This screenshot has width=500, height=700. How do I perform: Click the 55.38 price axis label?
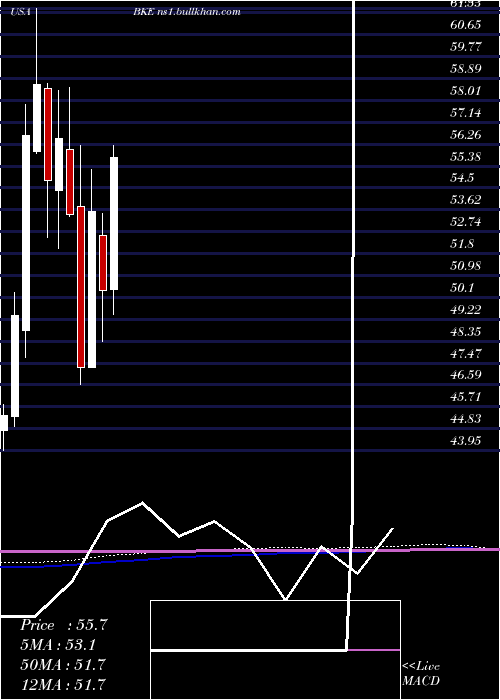click(x=466, y=156)
